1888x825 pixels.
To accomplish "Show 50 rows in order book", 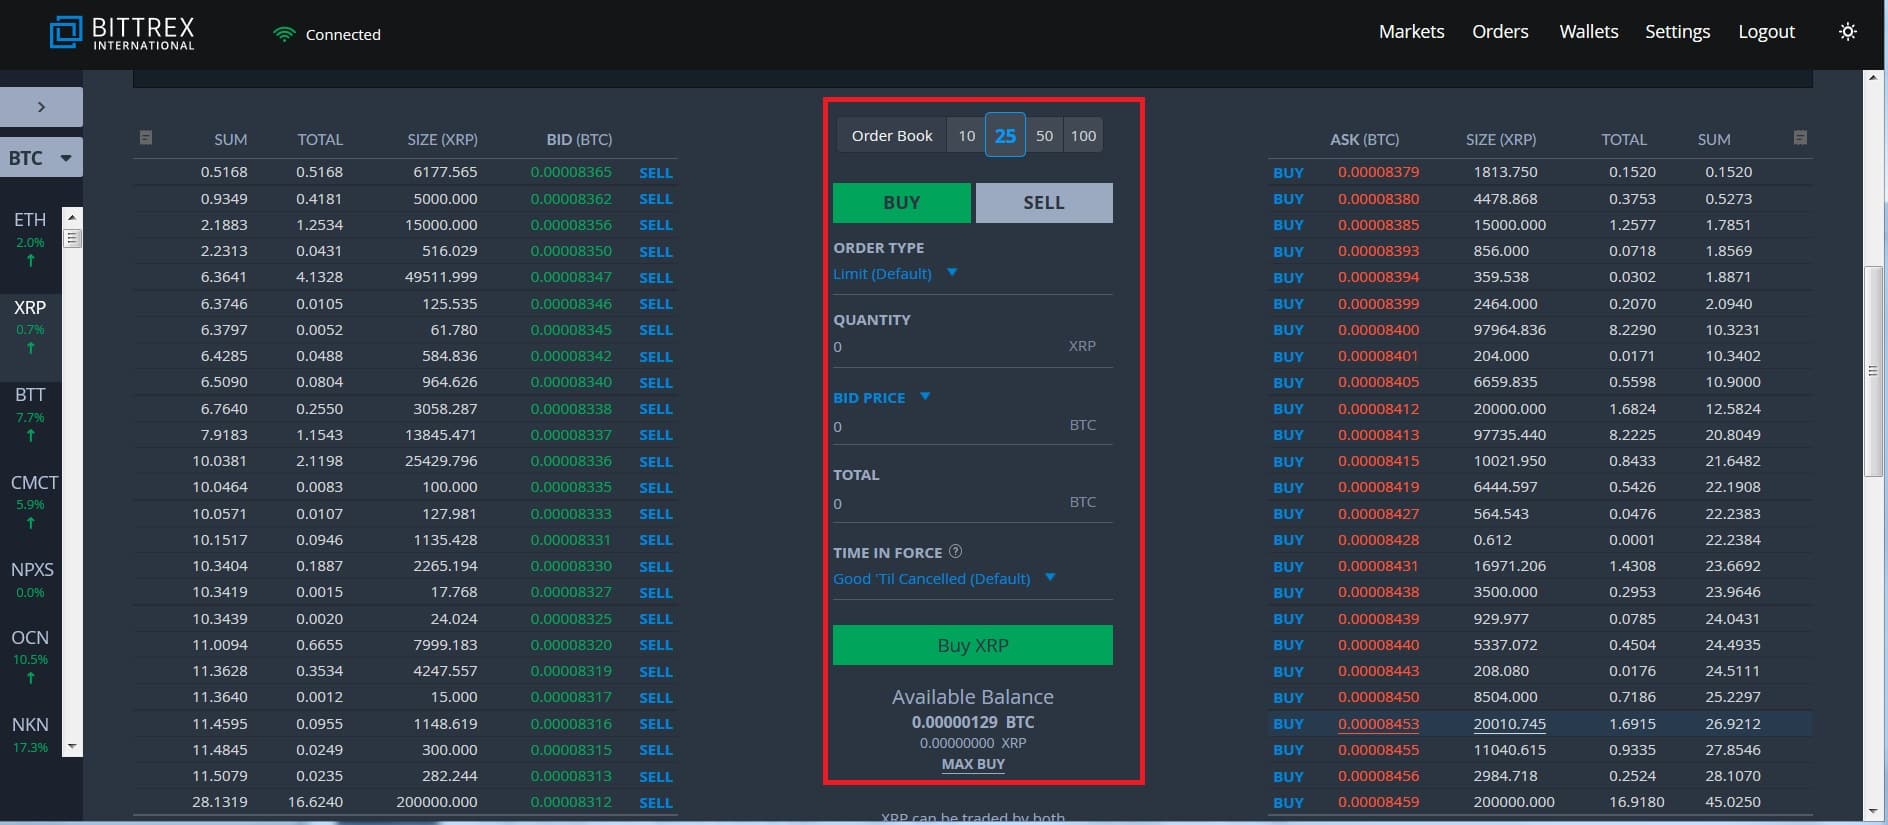I will pyautogui.click(x=1044, y=135).
